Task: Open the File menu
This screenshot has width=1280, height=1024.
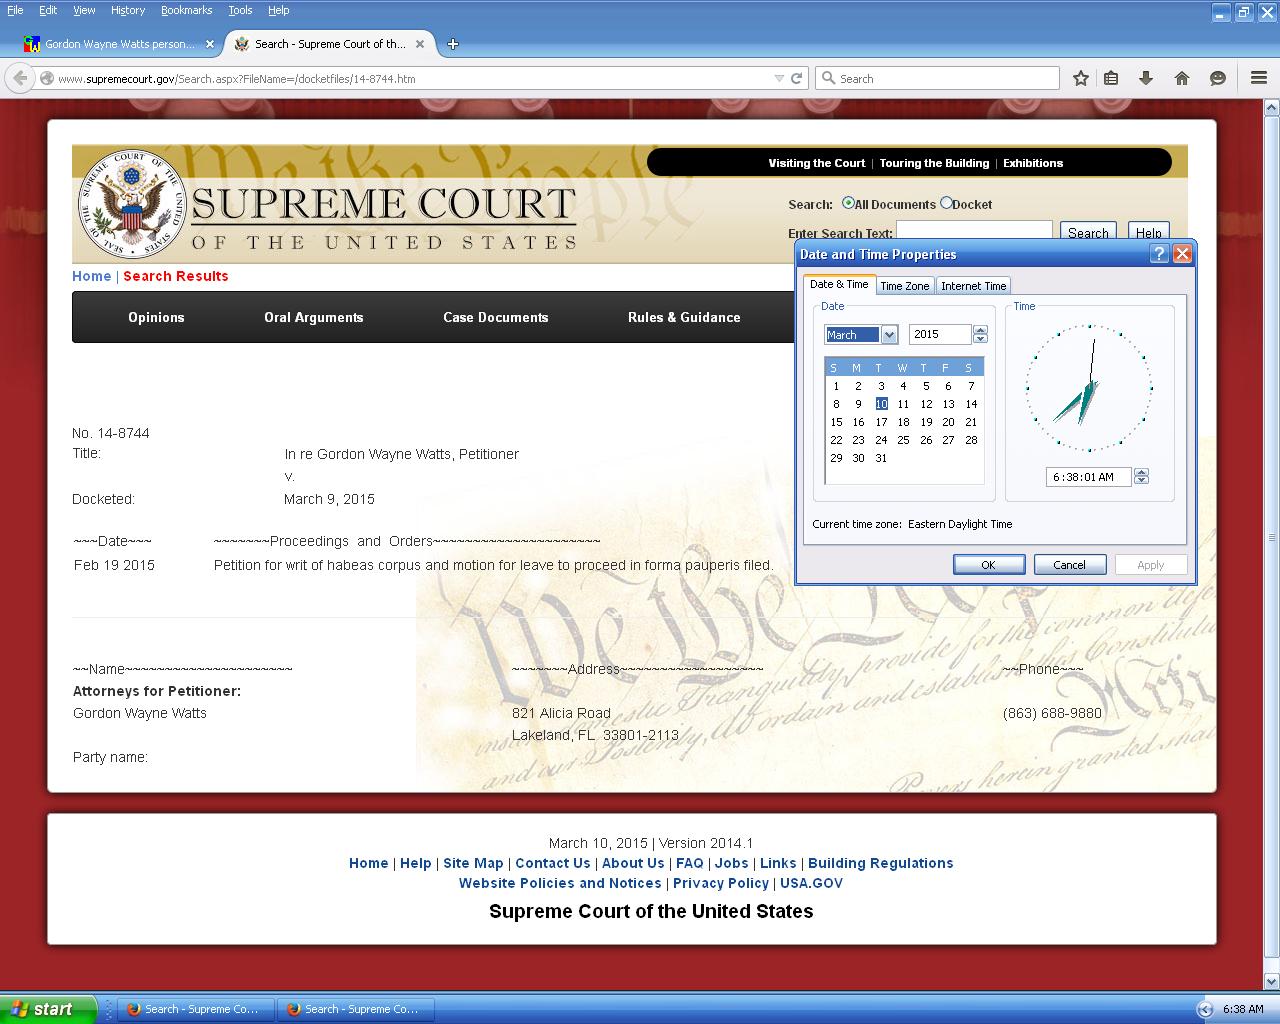Action: point(15,10)
